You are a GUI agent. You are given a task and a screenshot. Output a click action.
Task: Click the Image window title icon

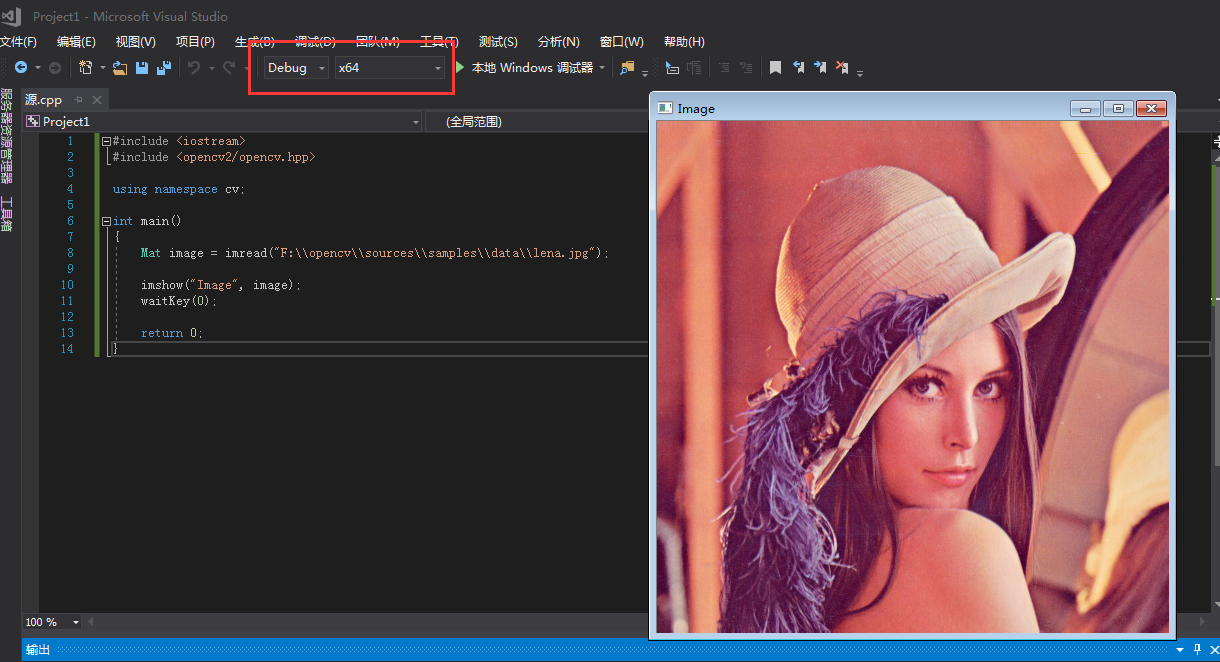[665, 108]
